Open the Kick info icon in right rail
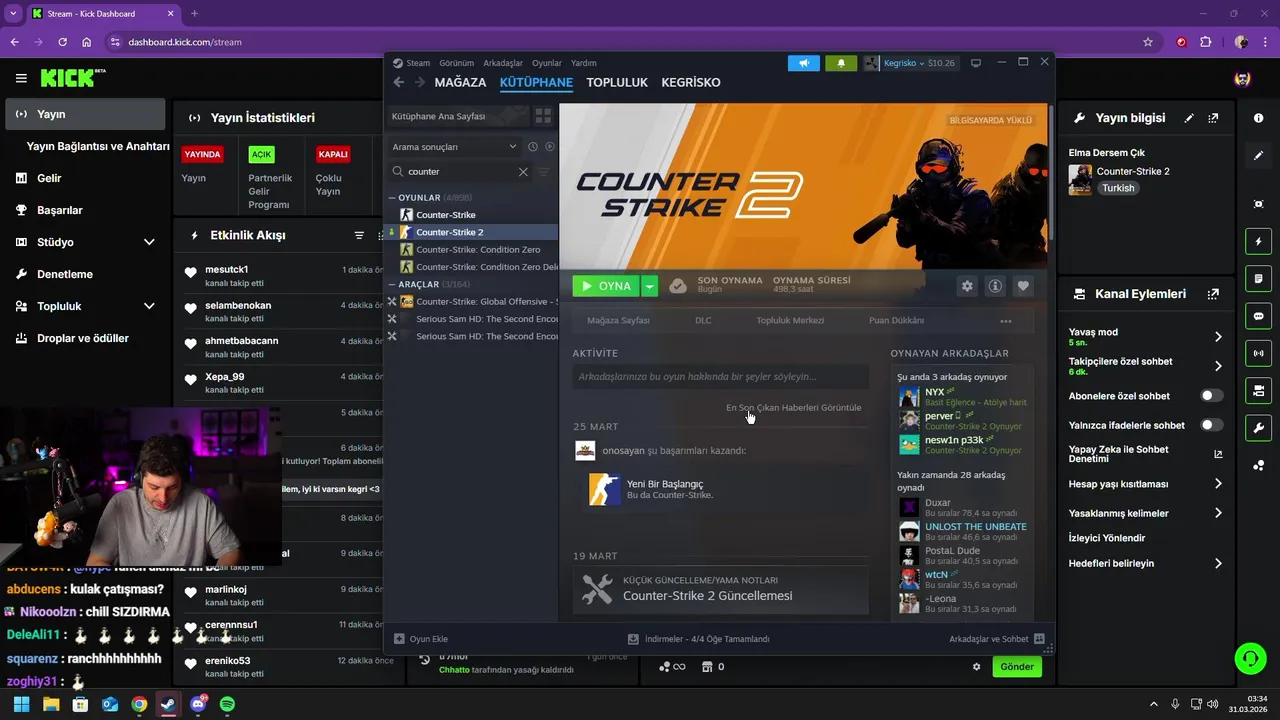The width and height of the screenshot is (1280, 720). click(x=1258, y=118)
